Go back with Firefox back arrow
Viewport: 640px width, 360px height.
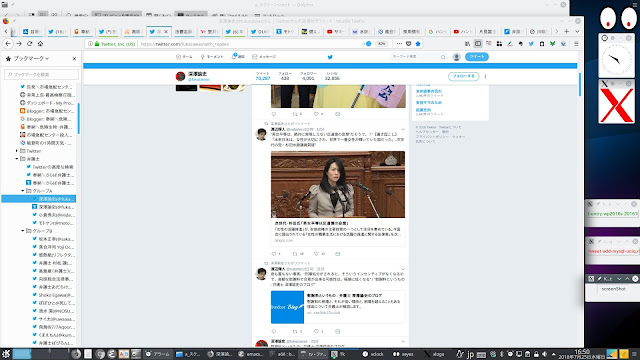click(8, 44)
